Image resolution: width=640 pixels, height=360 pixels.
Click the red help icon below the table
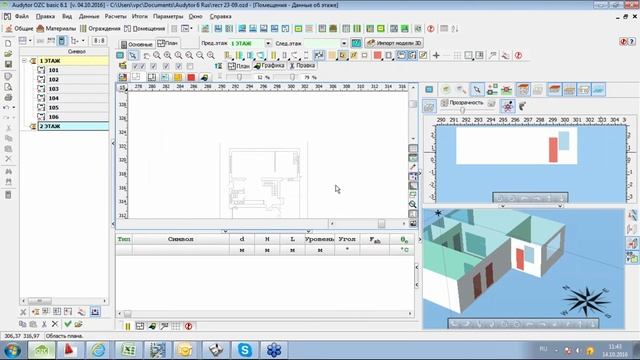(188, 326)
